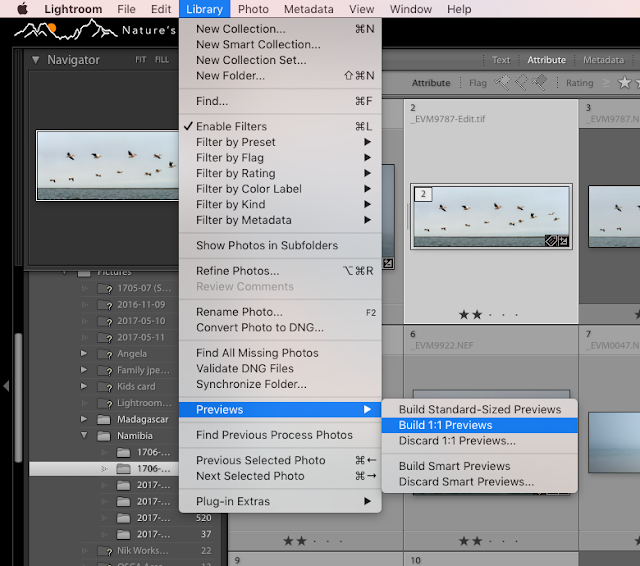Screen dimensions: 640x566
Task: Choose Refine Photos... menu item
Action: click(280, 271)
